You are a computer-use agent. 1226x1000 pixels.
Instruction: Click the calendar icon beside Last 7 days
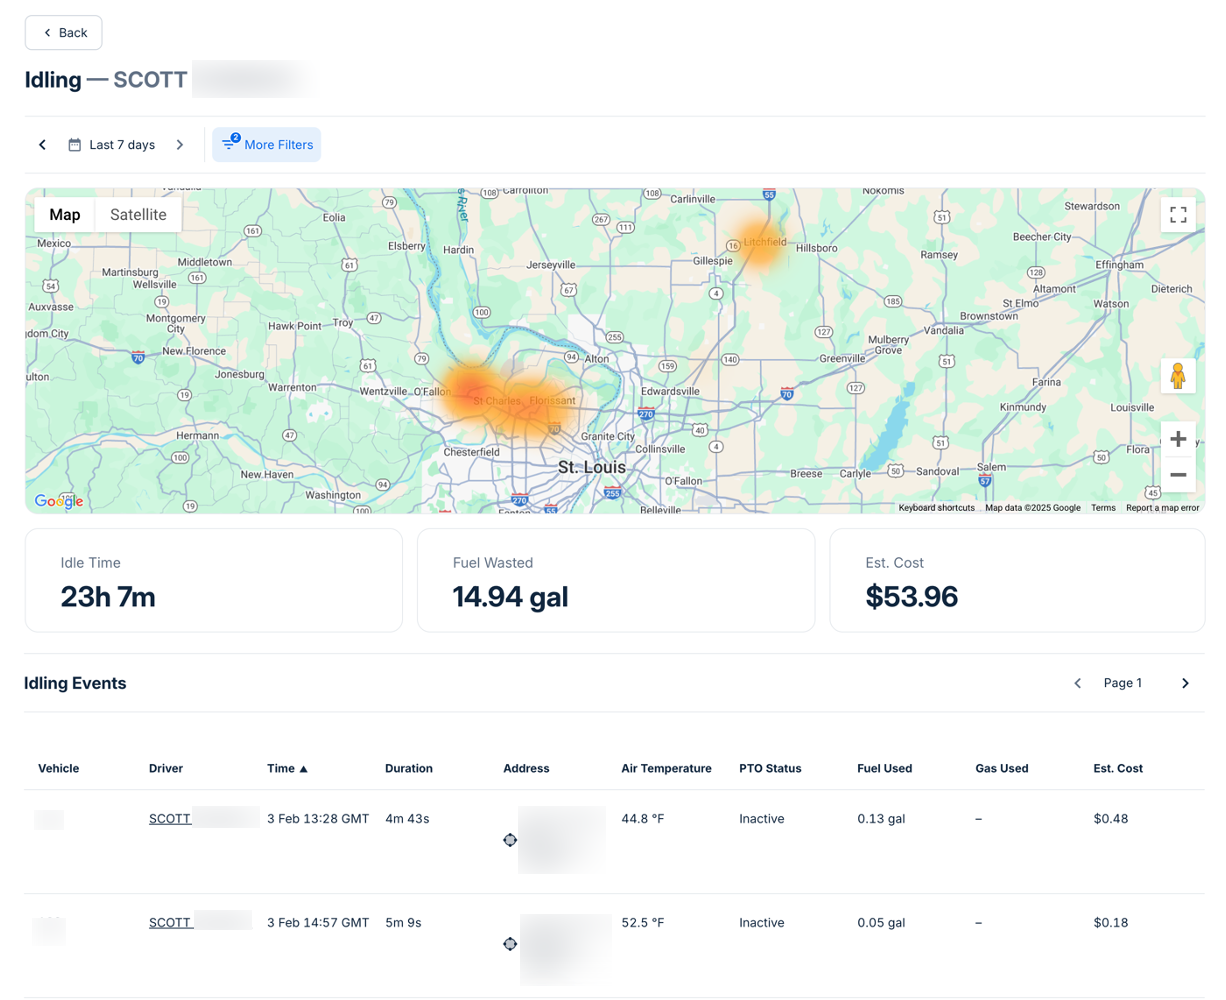(x=74, y=144)
